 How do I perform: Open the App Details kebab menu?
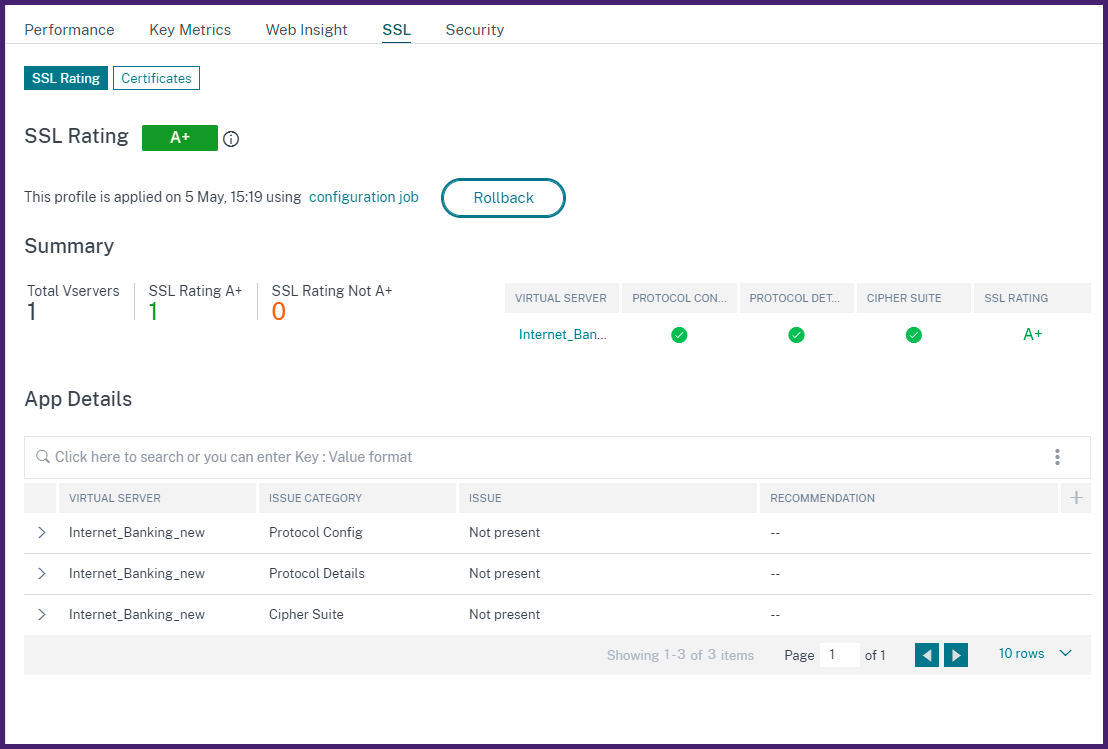click(1057, 457)
